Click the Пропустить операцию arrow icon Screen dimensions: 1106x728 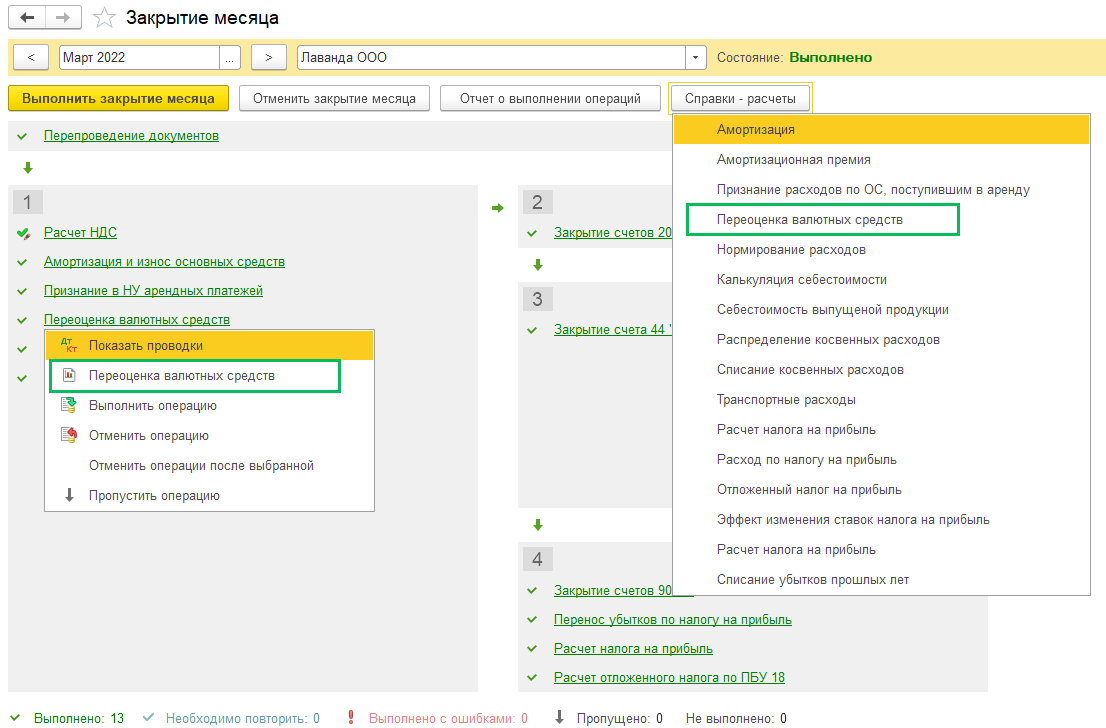69,496
